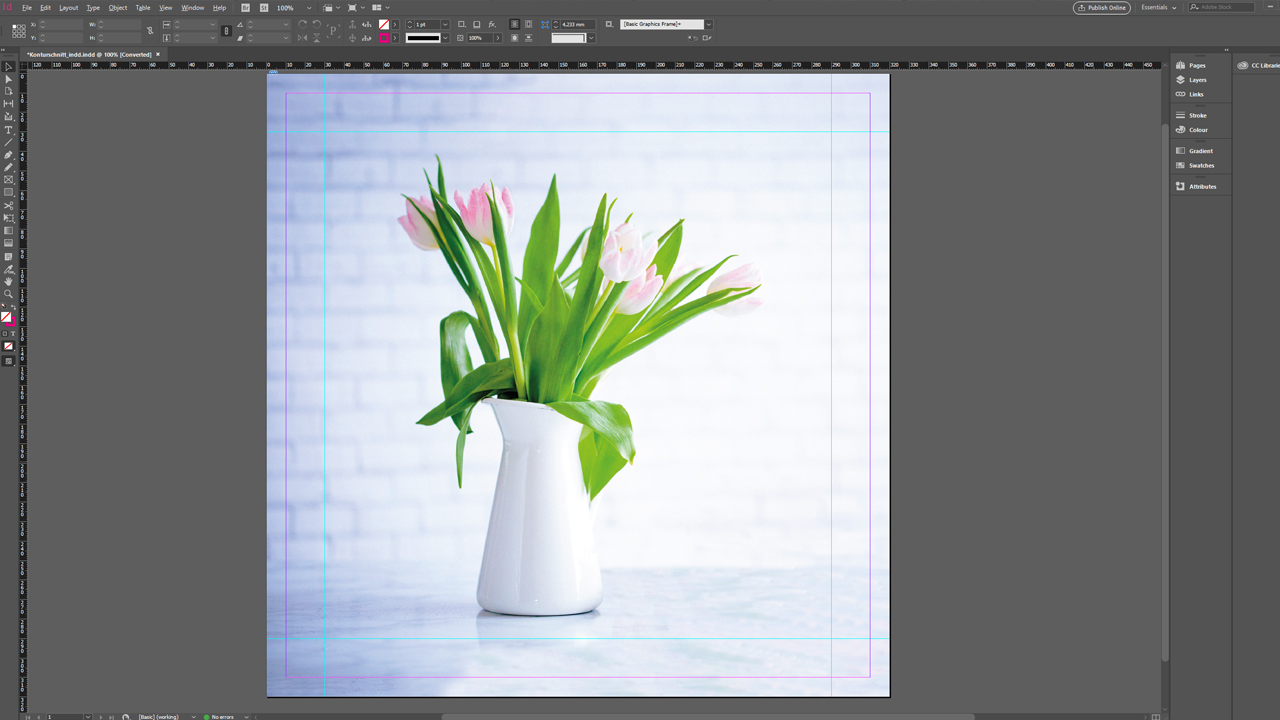Click the fill and stroke proxy in toolbox
This screenshot has height=720, width=1280.
pyautogui.click(x=7, y=318)
